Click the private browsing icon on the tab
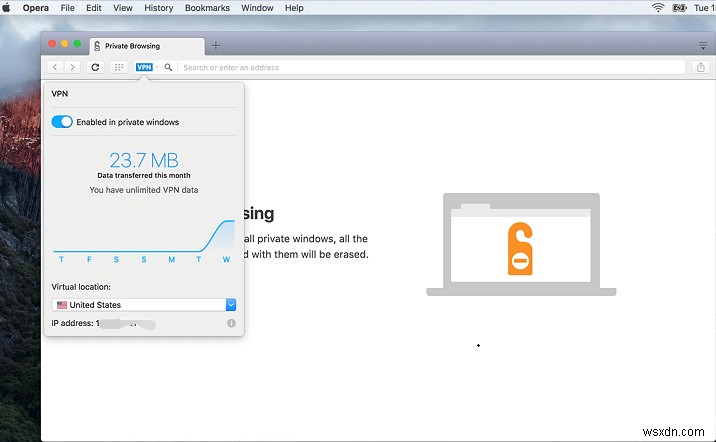The height and width of the screenshot is (442, 716). (97, 46)
